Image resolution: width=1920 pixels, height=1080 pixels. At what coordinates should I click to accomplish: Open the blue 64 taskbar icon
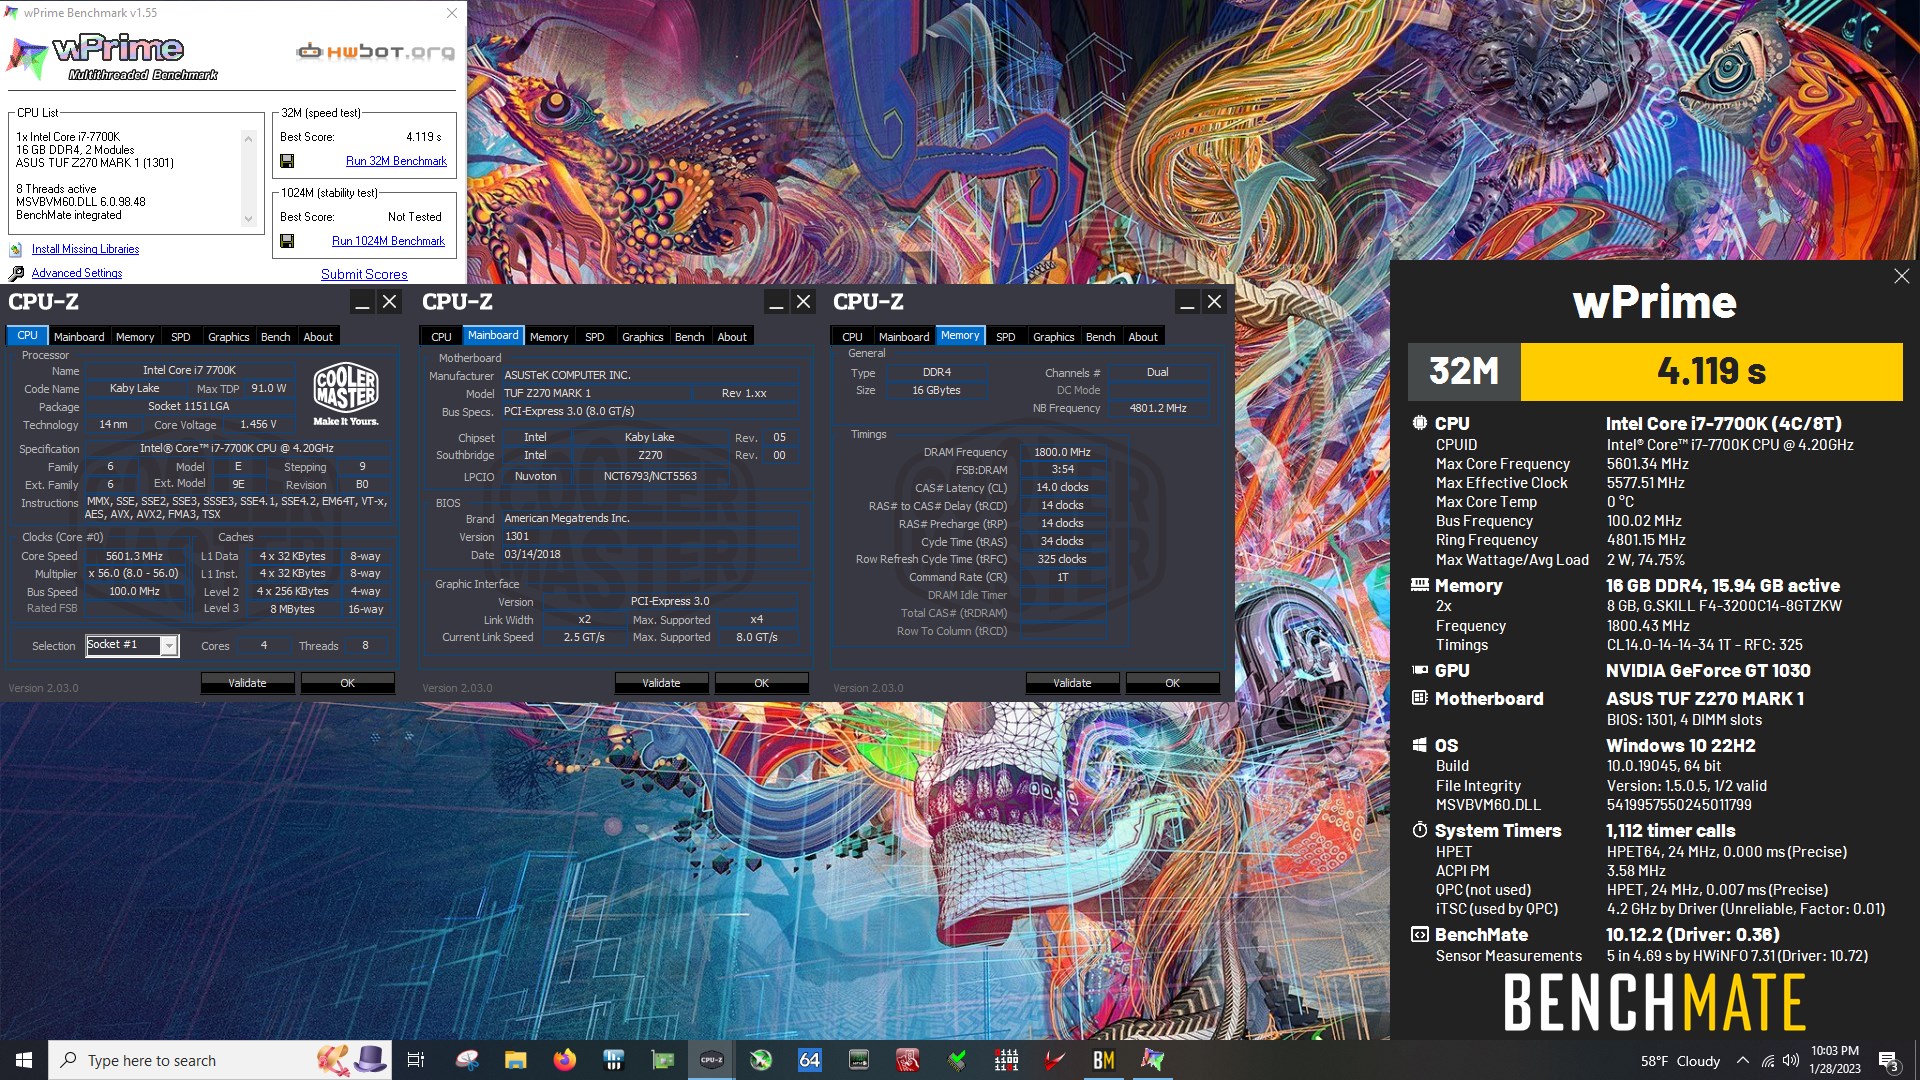pyautogui.click(x=809, y=1060)
